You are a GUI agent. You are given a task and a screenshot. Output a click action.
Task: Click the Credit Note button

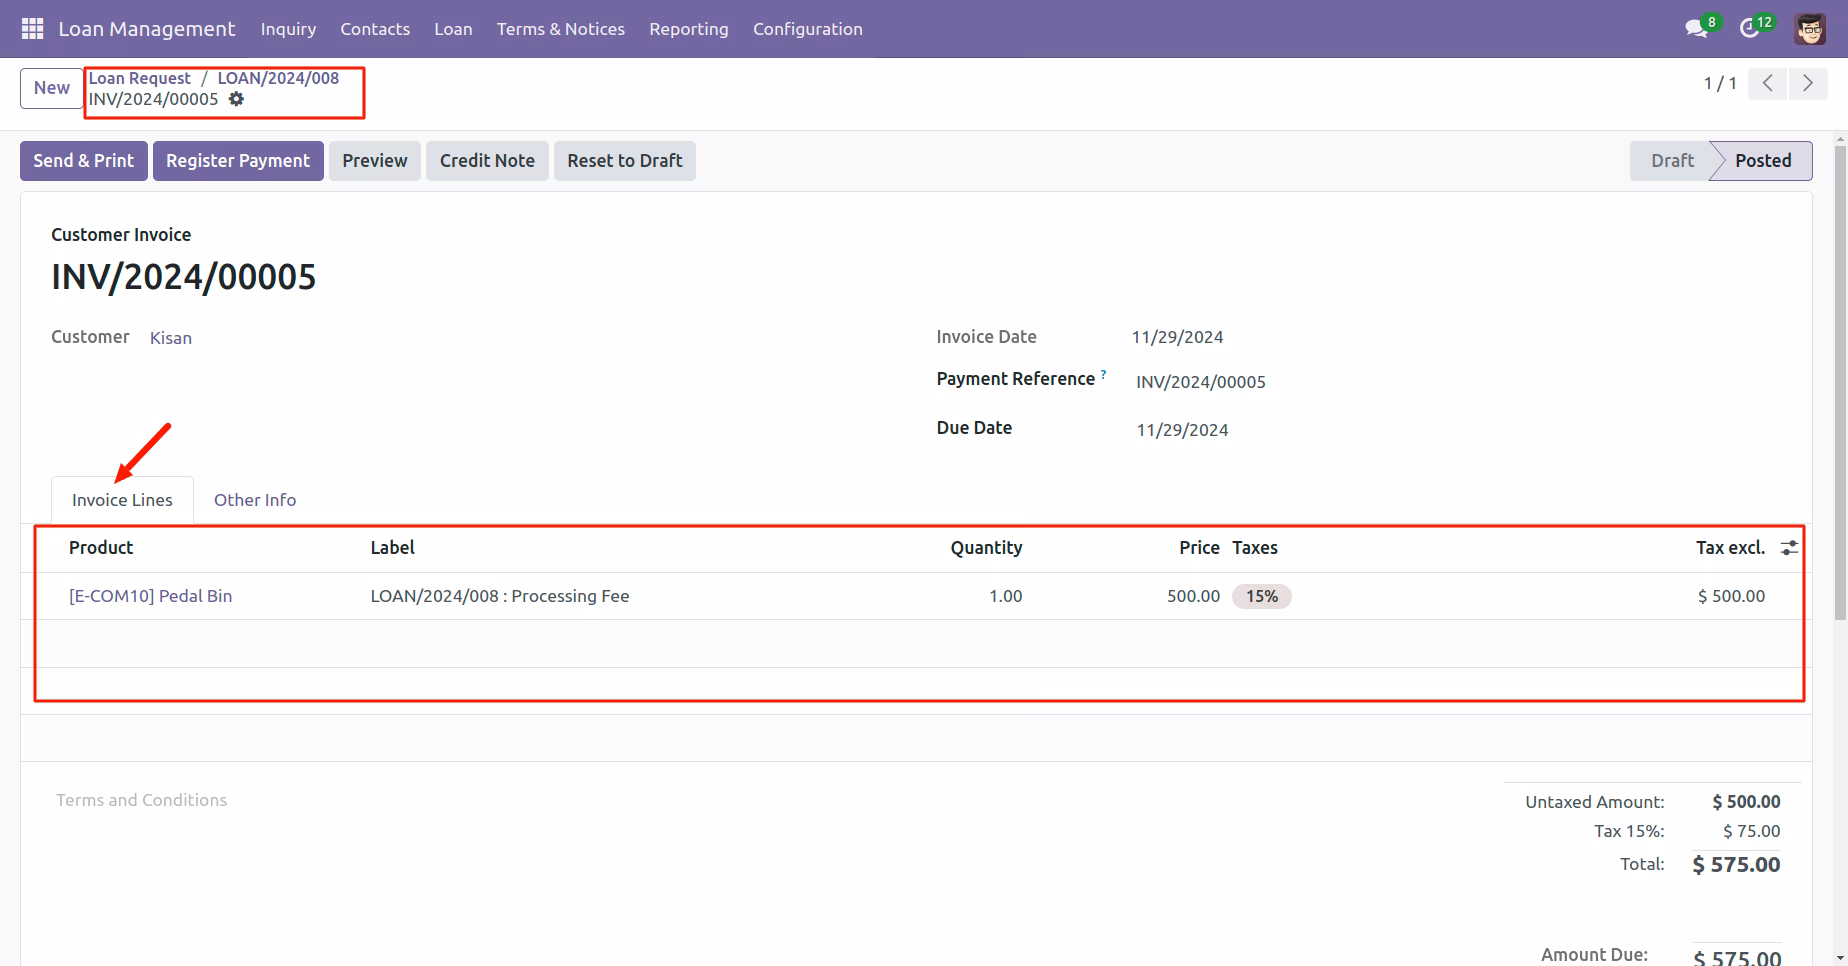tap(487, 161)
